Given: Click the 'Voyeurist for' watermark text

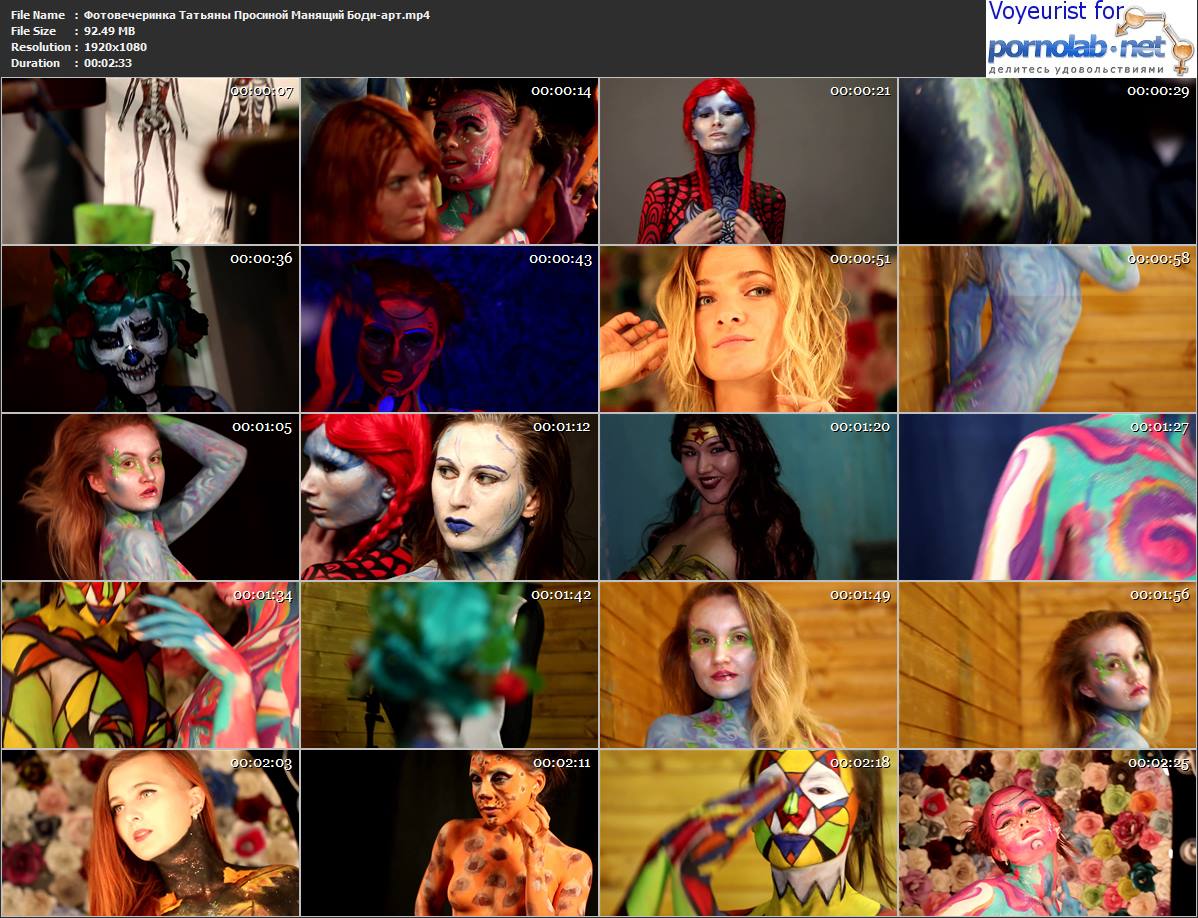Looking at the screenshot, I should (x=1055, y=13).
